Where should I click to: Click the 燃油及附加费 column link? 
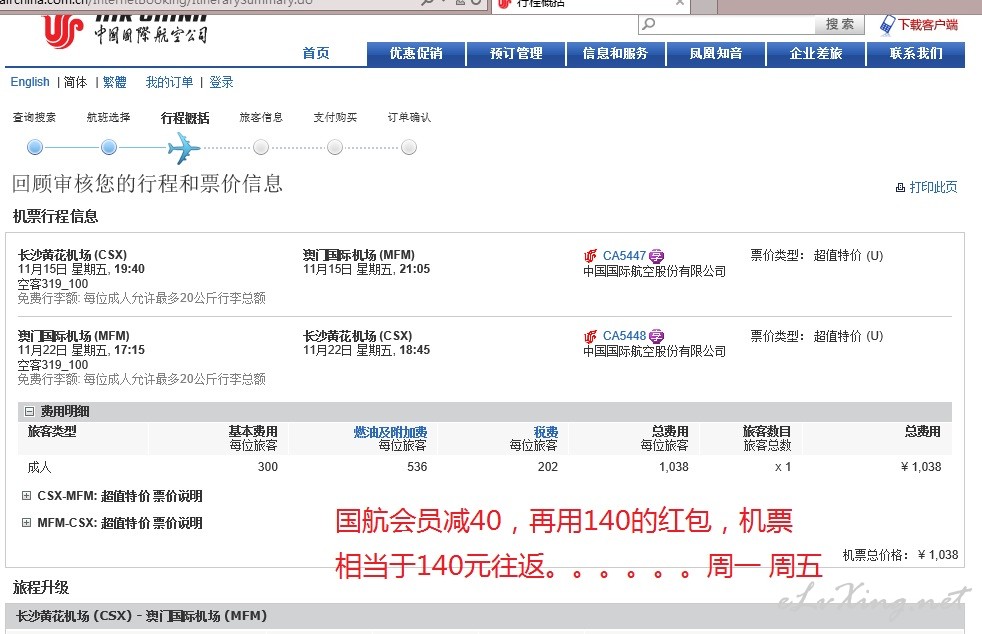(390, 432)
